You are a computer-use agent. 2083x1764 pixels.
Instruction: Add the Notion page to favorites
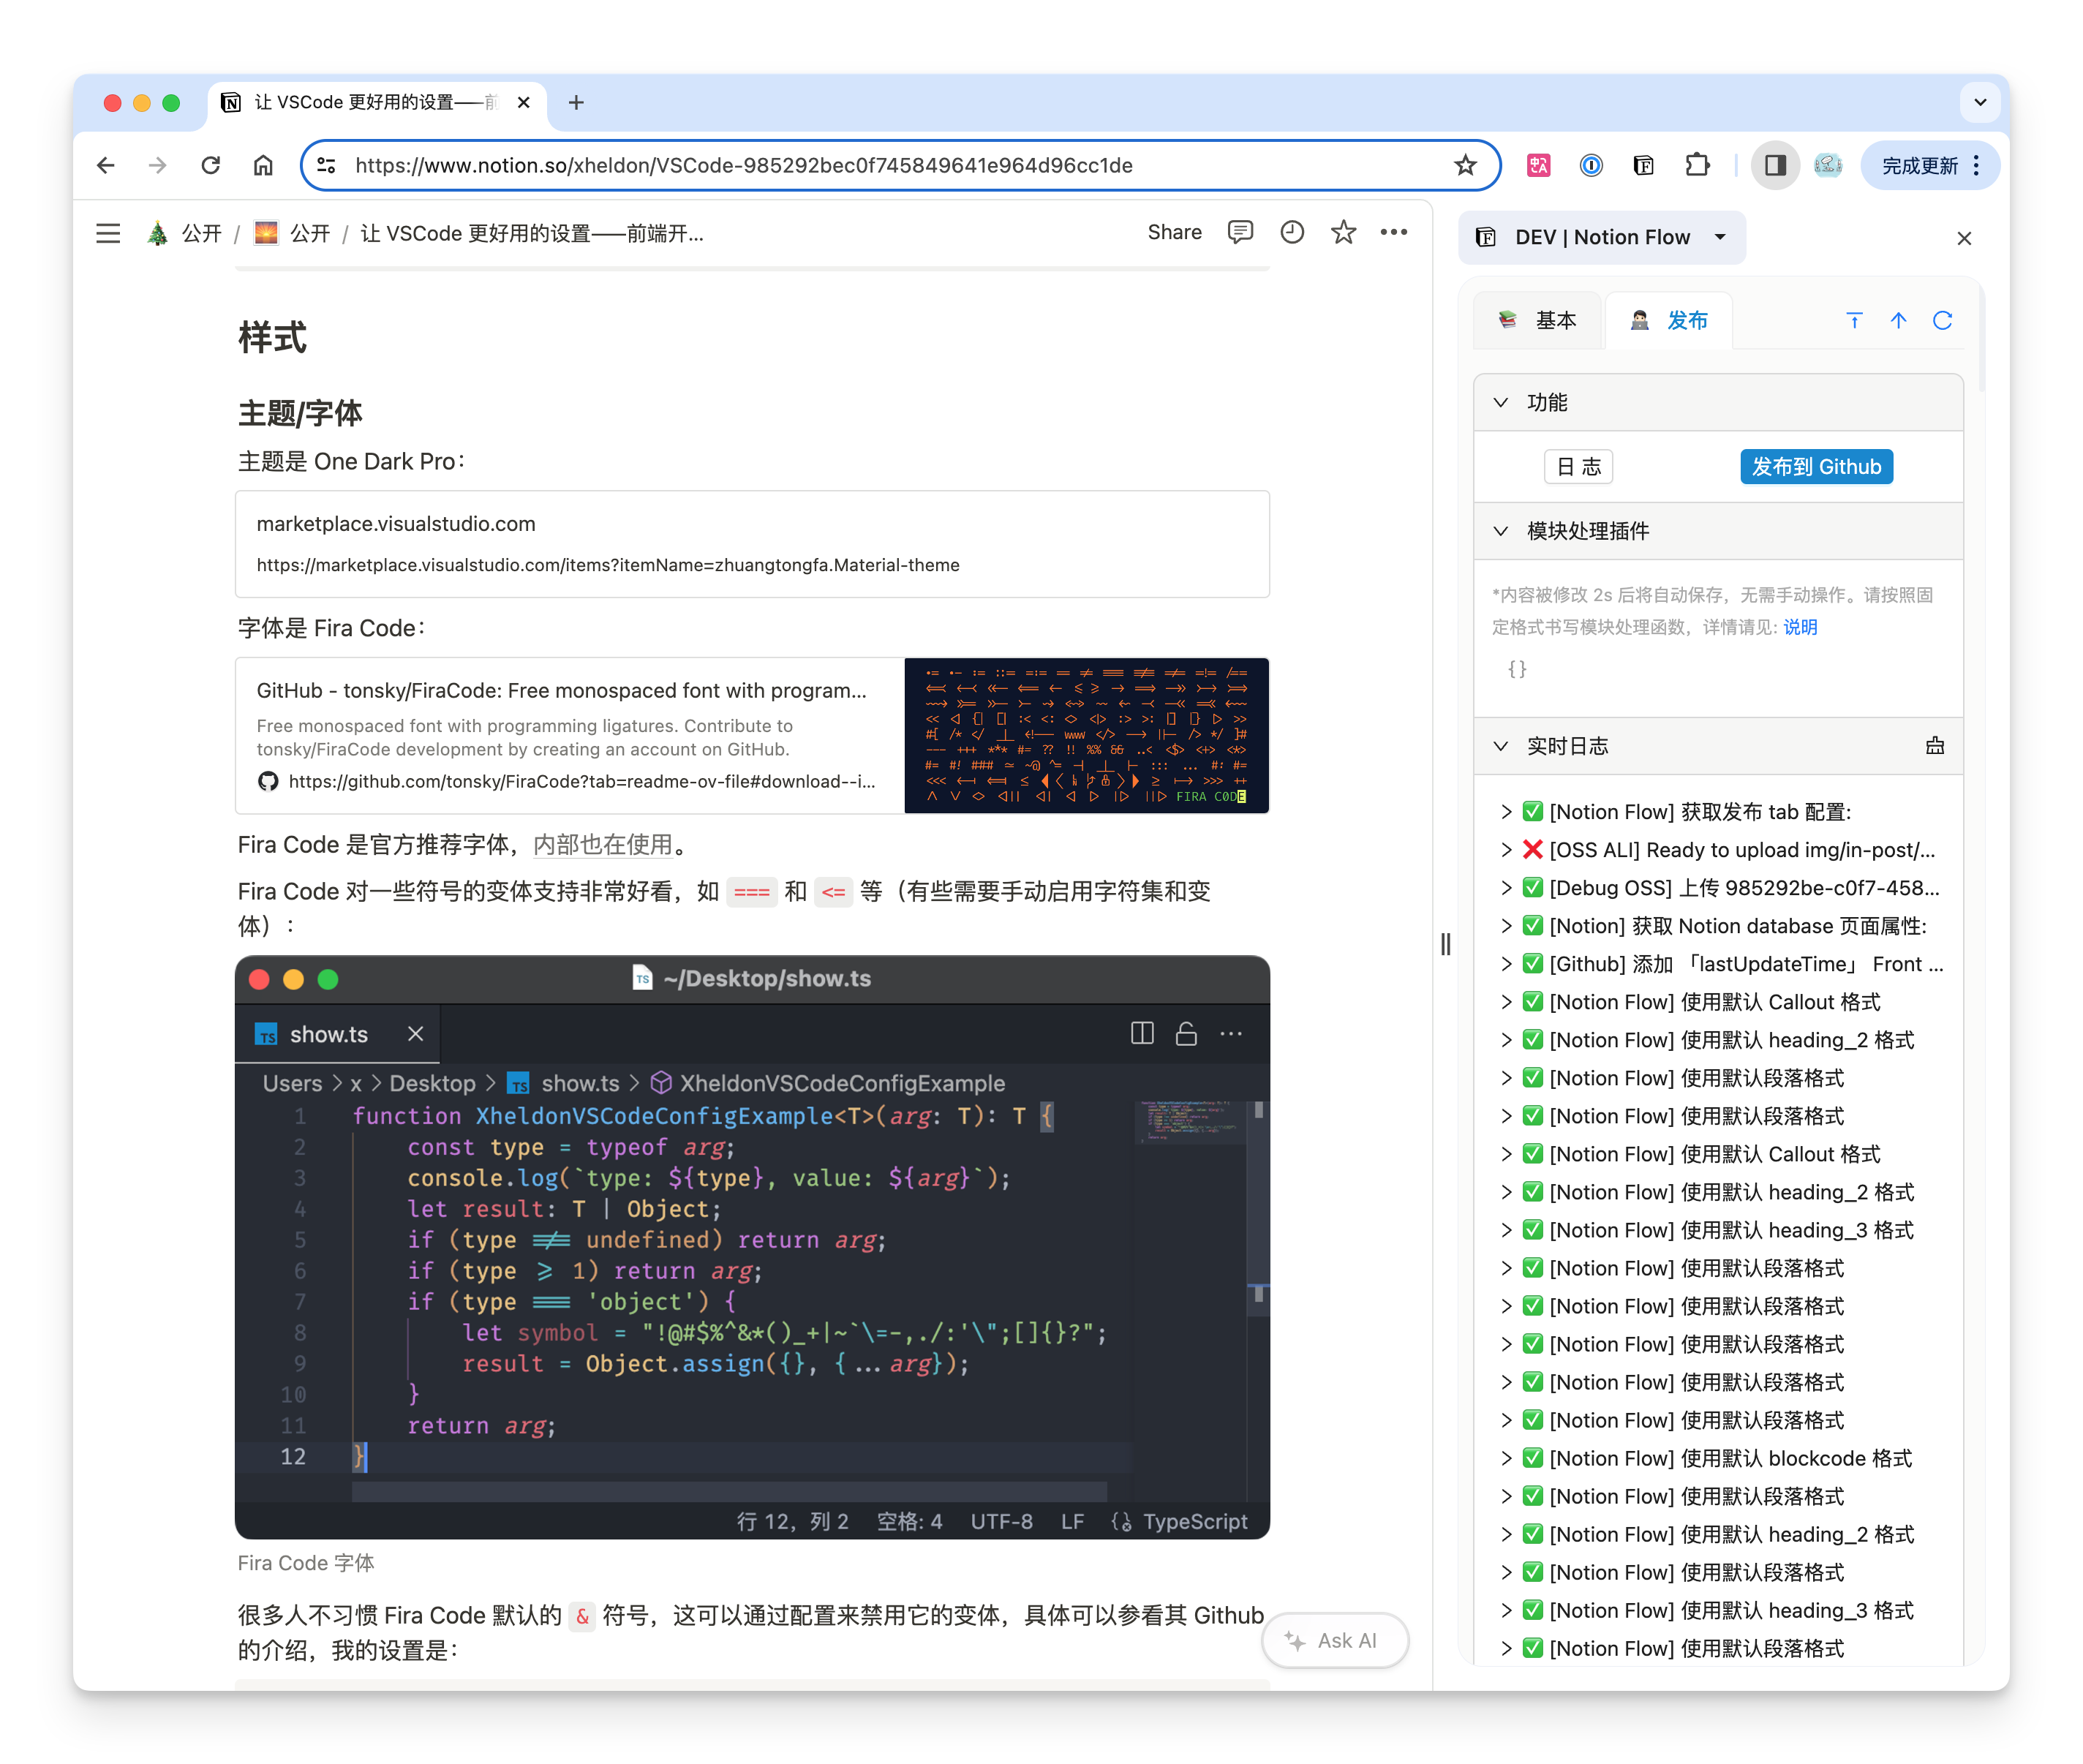click(1343, 232)
